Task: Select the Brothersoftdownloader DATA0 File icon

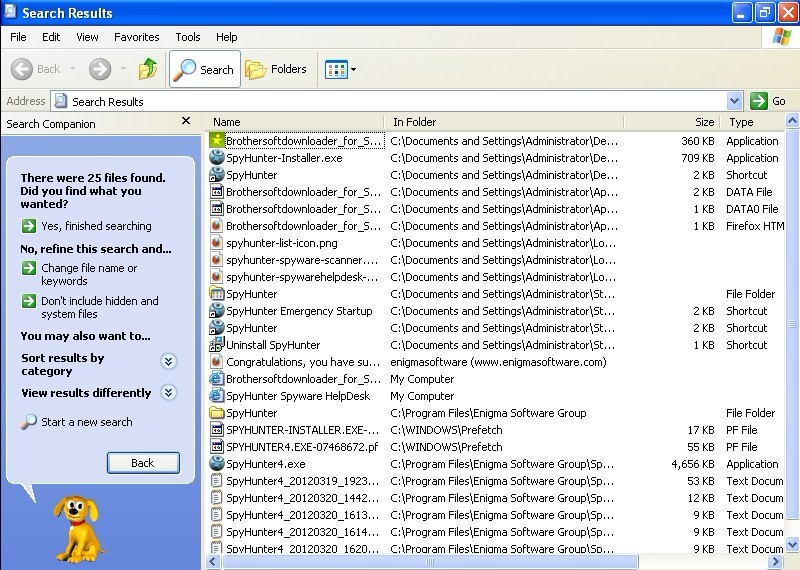Action: [x=217, y=209]
